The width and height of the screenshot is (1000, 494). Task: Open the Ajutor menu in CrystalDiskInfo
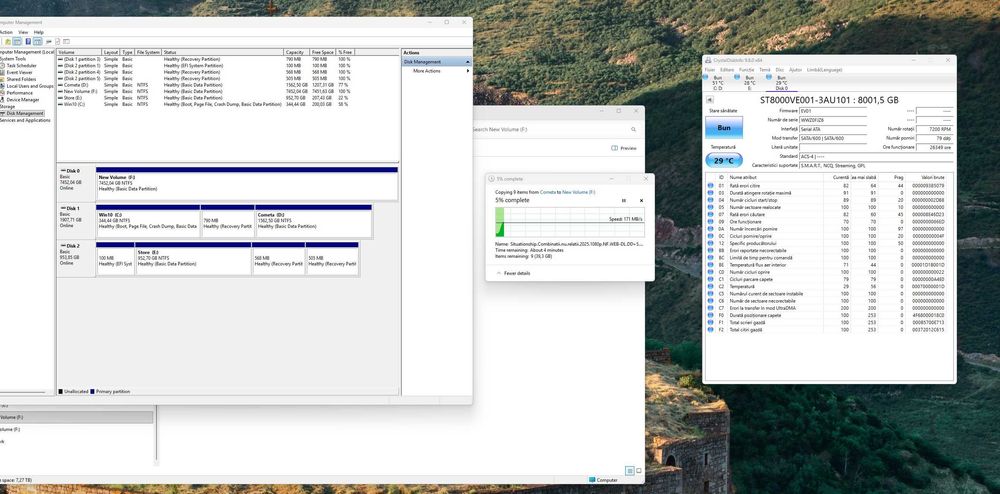pyautogui.click(x=795, y=69)
